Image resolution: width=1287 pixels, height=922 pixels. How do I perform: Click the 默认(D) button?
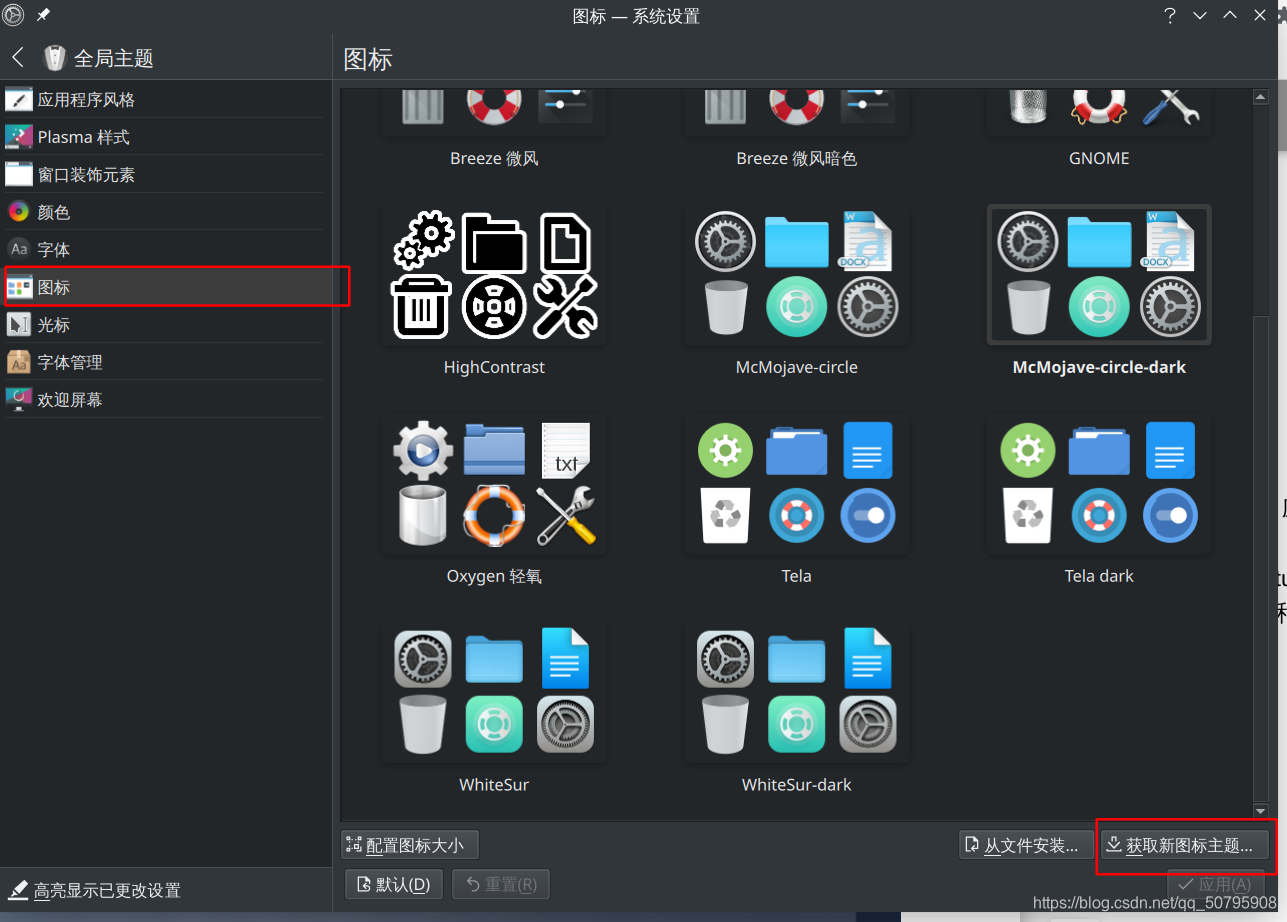[x=394, y=884]
